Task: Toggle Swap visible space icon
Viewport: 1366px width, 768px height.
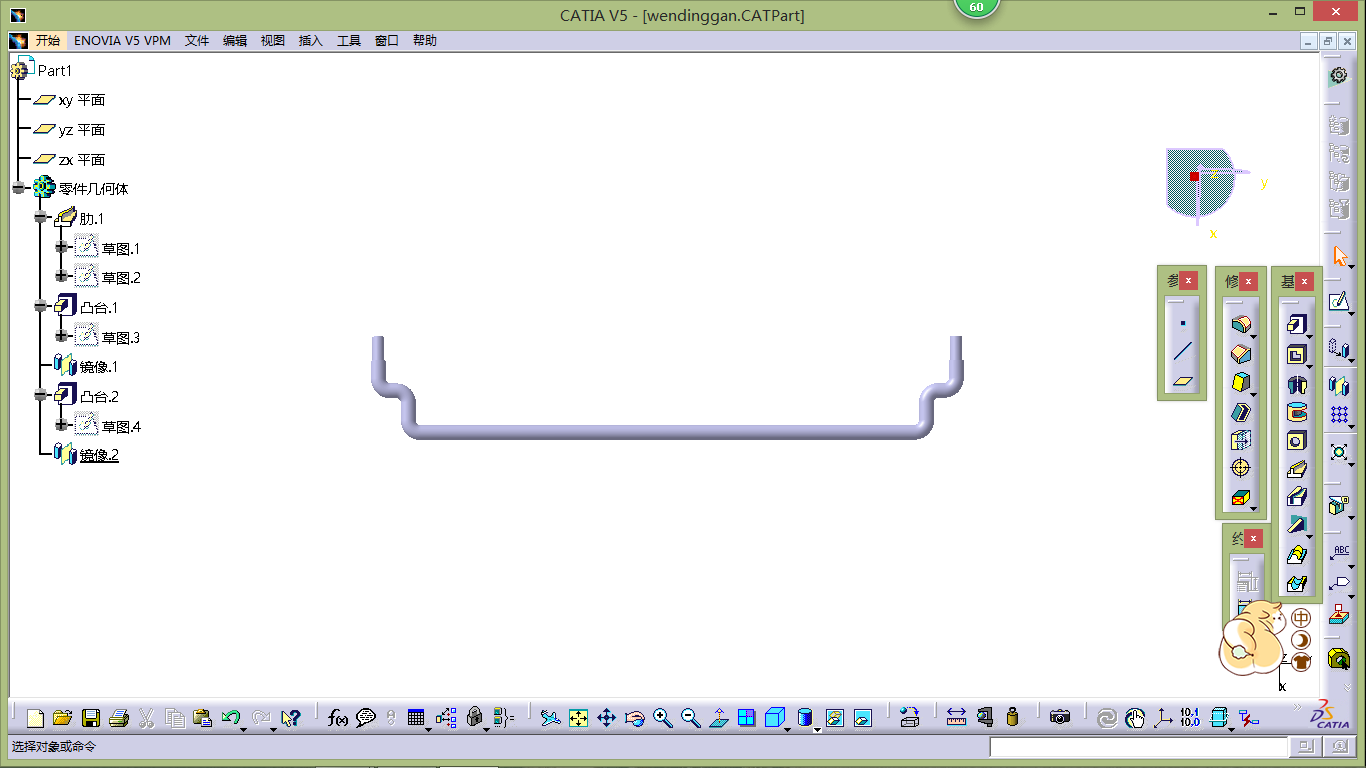Action: tap(862, 718)
